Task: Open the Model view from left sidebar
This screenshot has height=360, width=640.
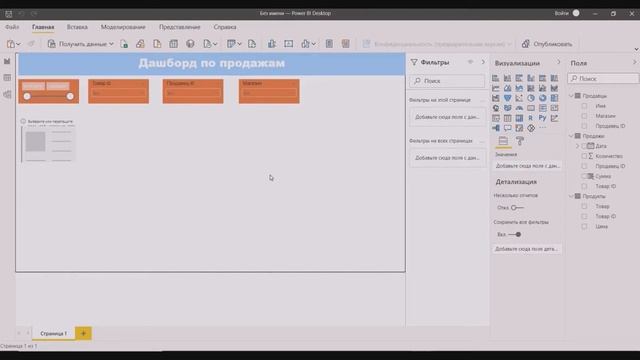Action: [x=7, y=94]
